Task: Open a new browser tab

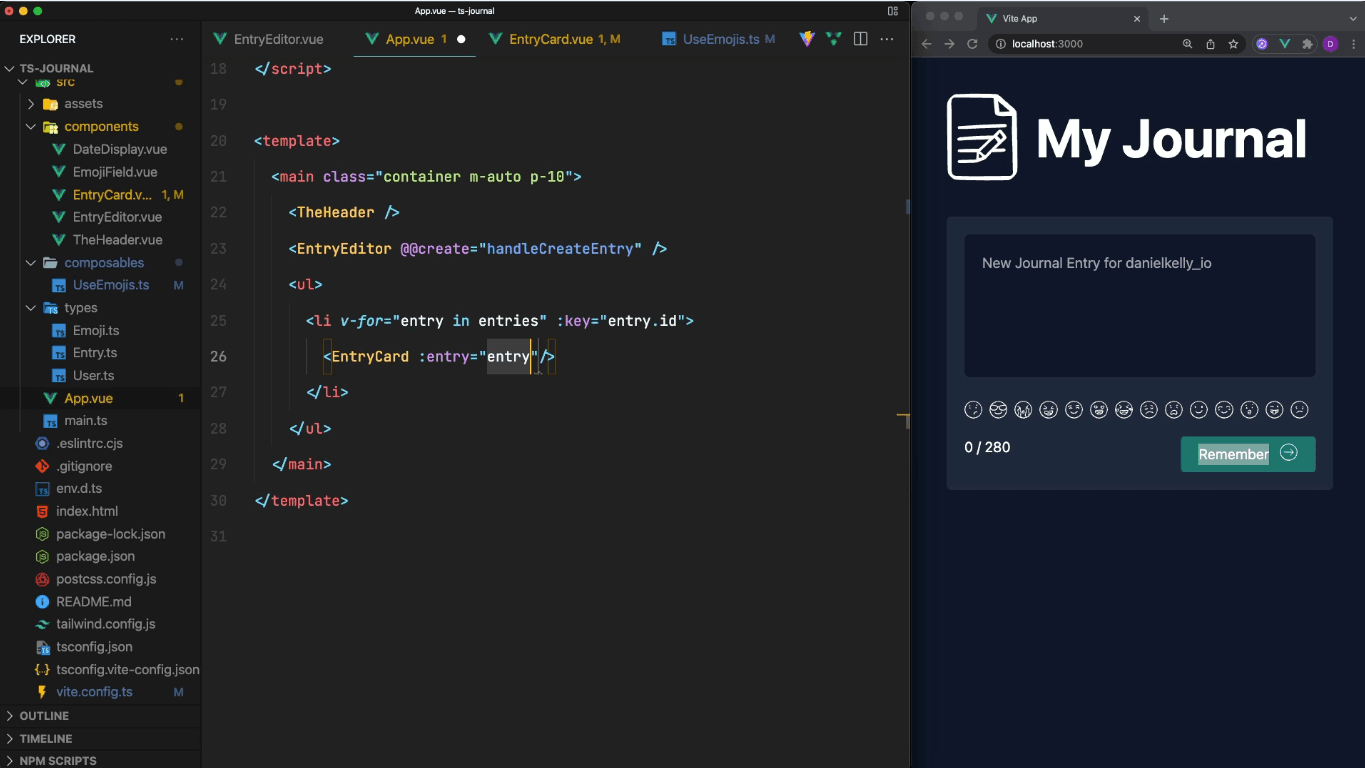Action: [x=1164, y=19]
